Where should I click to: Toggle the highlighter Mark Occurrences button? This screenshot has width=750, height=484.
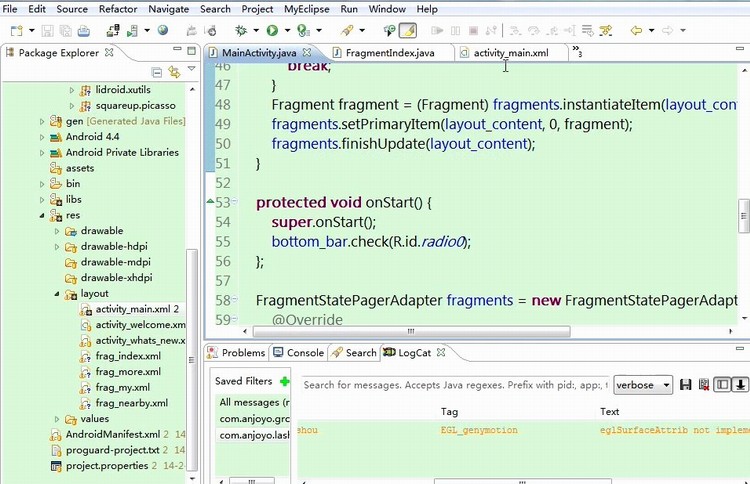[408, 31]
